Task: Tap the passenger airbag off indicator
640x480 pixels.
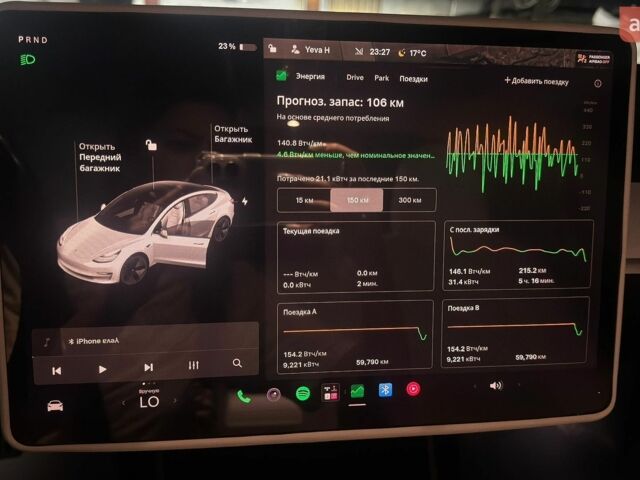Action: [593, 59]
